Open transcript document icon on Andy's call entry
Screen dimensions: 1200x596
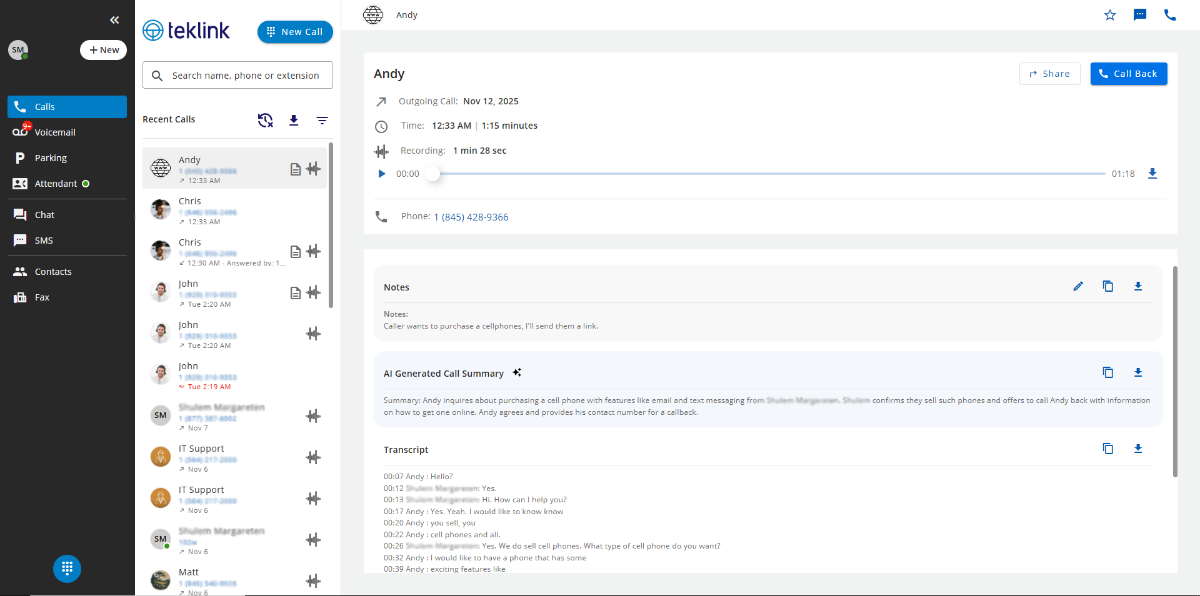295,169
